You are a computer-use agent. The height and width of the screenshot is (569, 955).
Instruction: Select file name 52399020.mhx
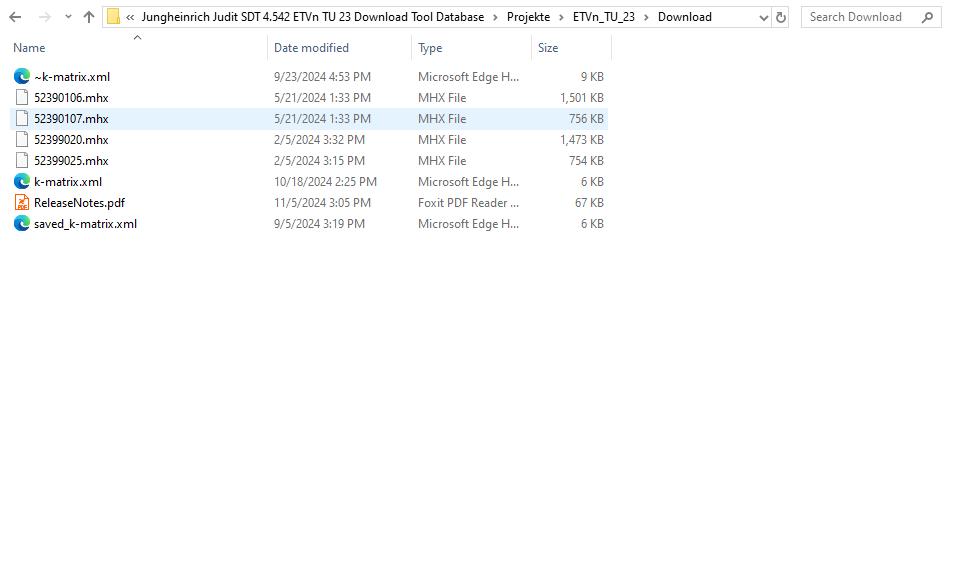pyautogui.click(x=71, y=140)
